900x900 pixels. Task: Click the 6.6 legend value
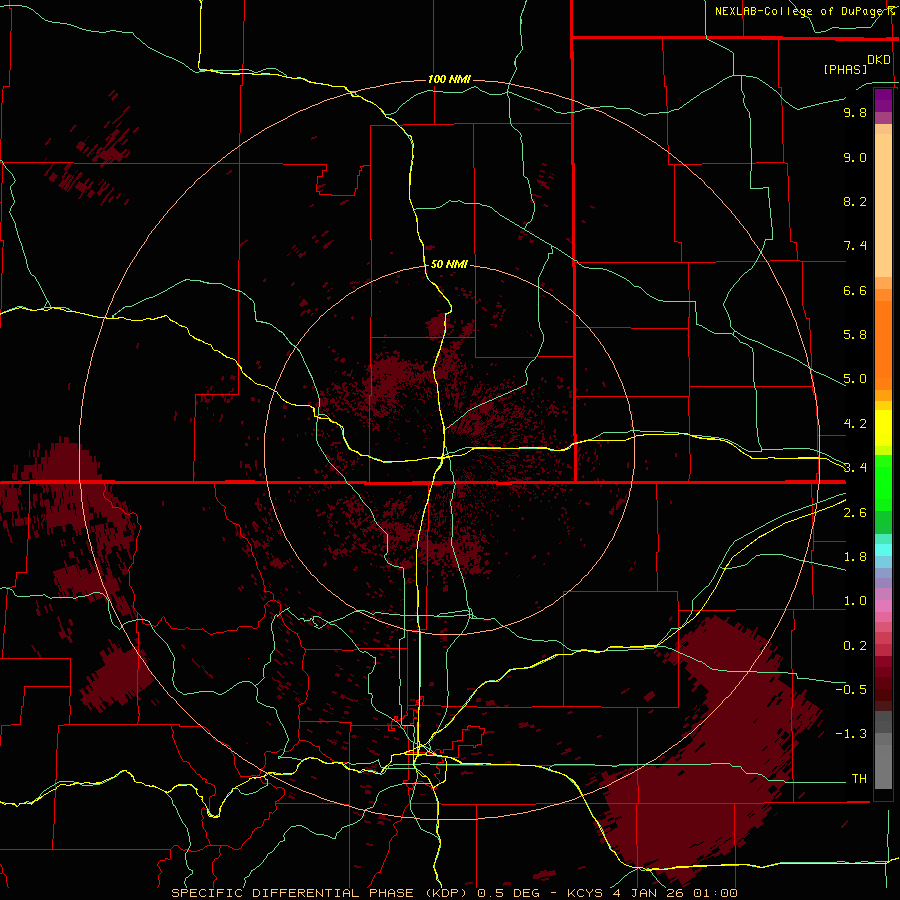855,290
